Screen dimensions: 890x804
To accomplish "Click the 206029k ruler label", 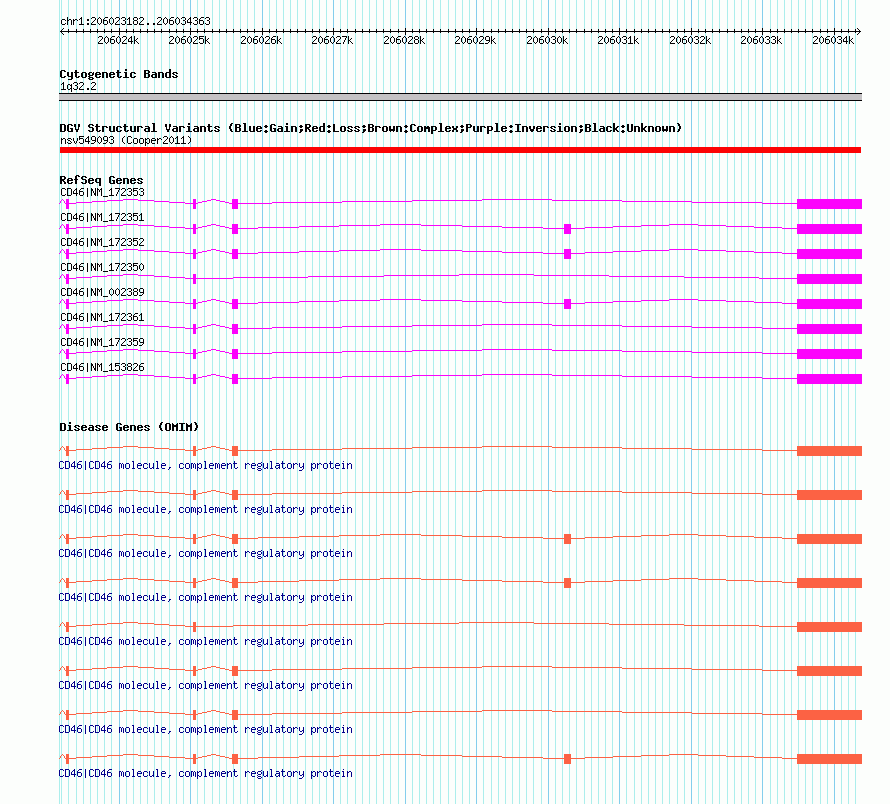I will [475, 40].
